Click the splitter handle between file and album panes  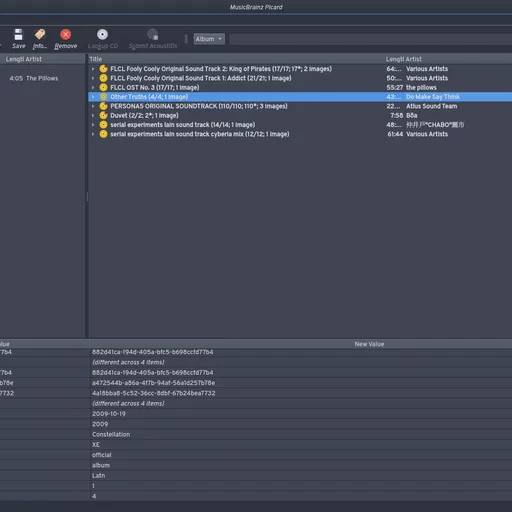click(87, 197)
